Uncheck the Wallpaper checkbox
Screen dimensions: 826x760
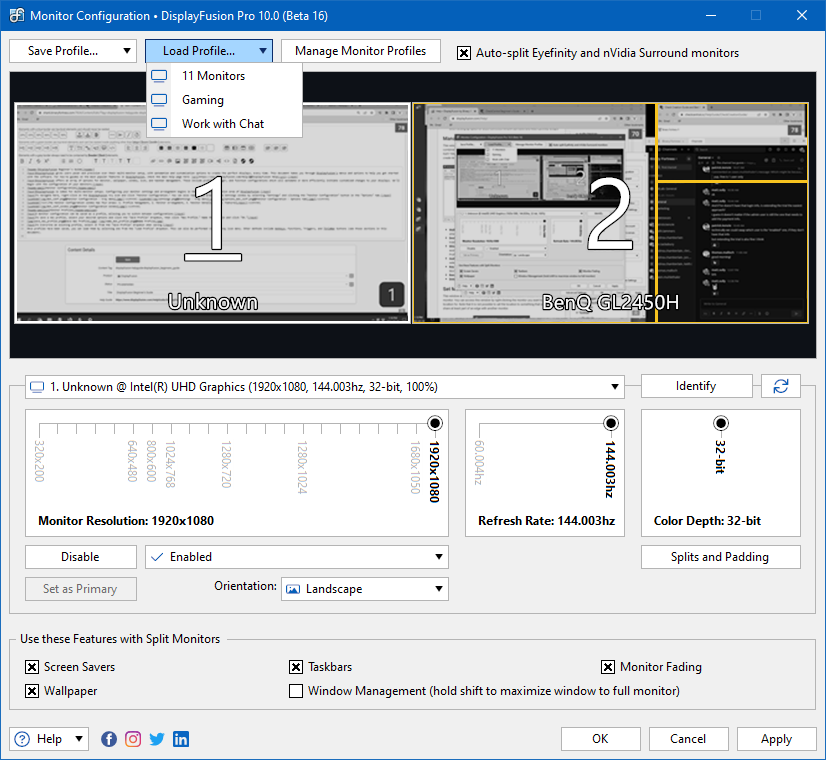(x=32, y=691)
